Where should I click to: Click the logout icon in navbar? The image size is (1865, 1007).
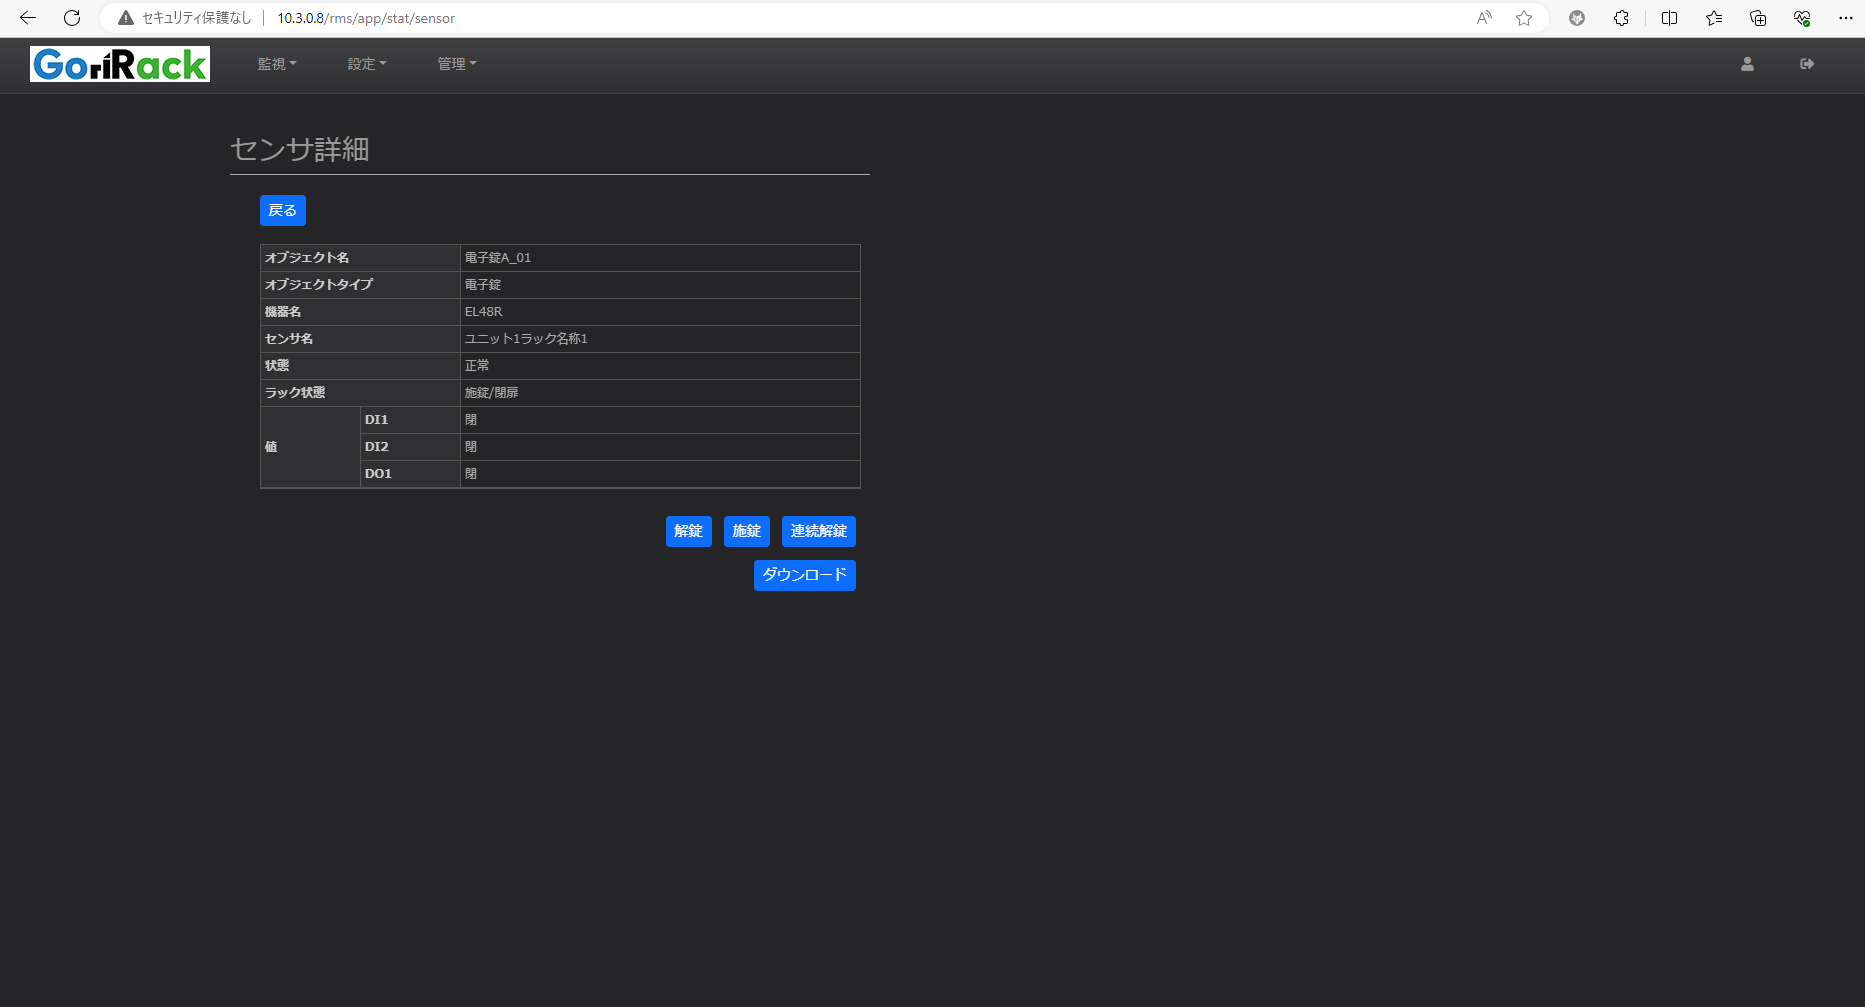pyautogui.click(x=1807, y=64)
